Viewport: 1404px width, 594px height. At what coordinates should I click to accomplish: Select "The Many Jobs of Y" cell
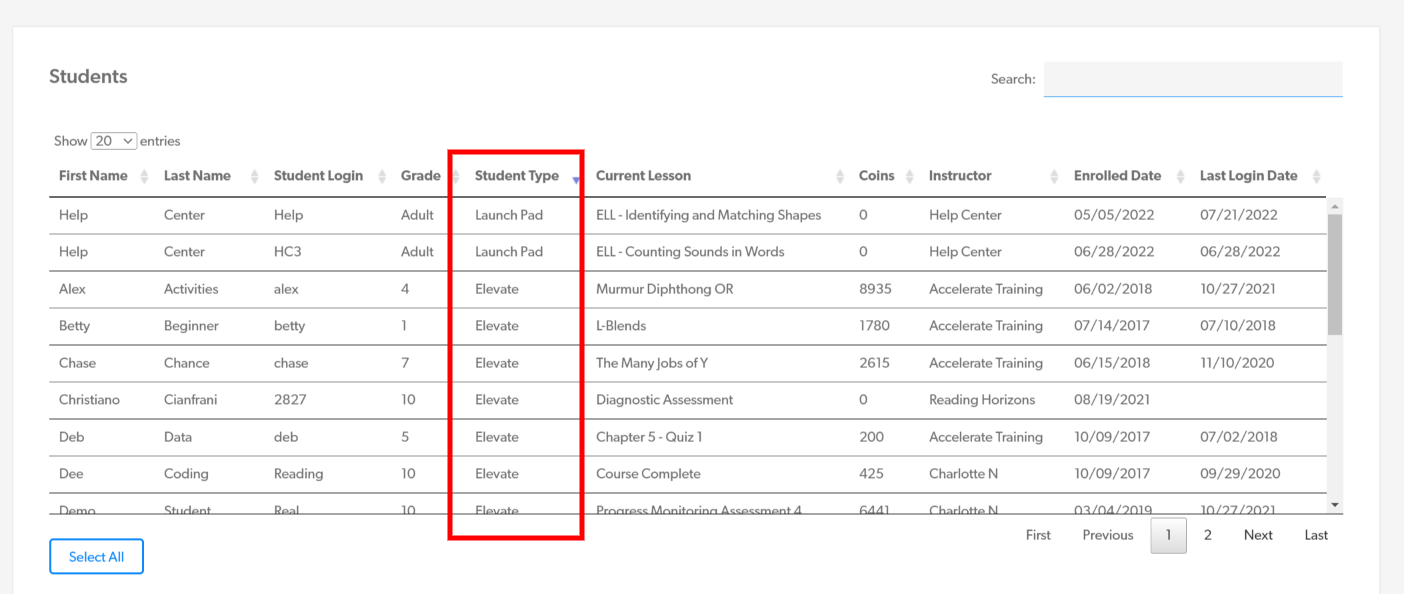[652, 363]
